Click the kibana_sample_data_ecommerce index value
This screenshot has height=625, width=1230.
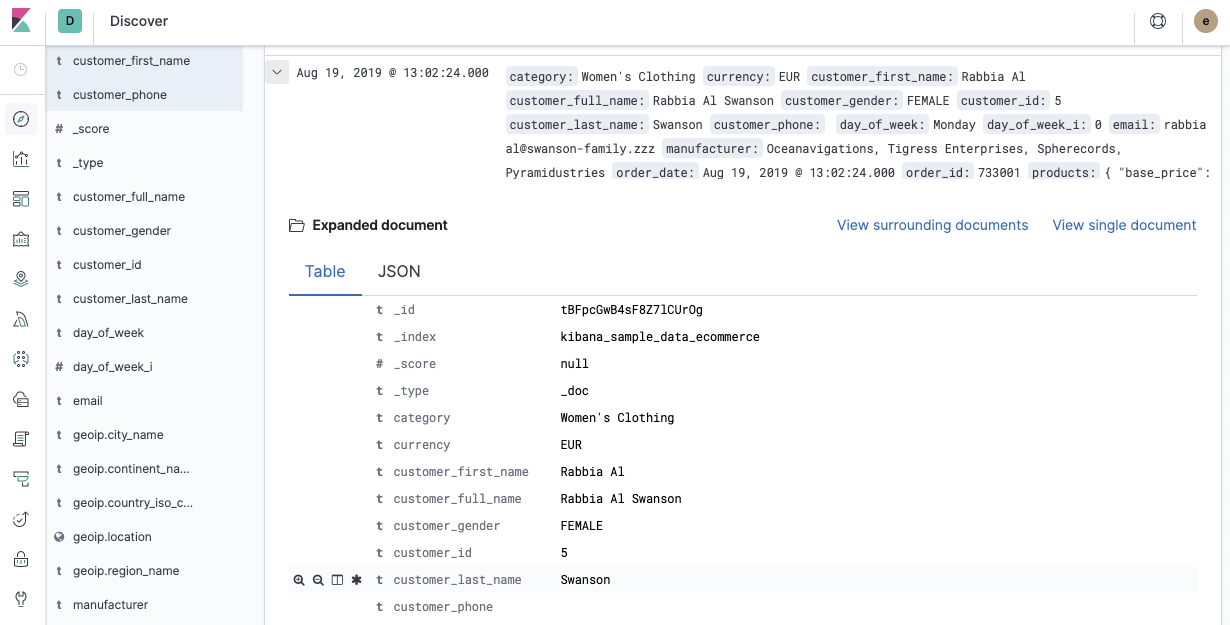tap(660, 337)
